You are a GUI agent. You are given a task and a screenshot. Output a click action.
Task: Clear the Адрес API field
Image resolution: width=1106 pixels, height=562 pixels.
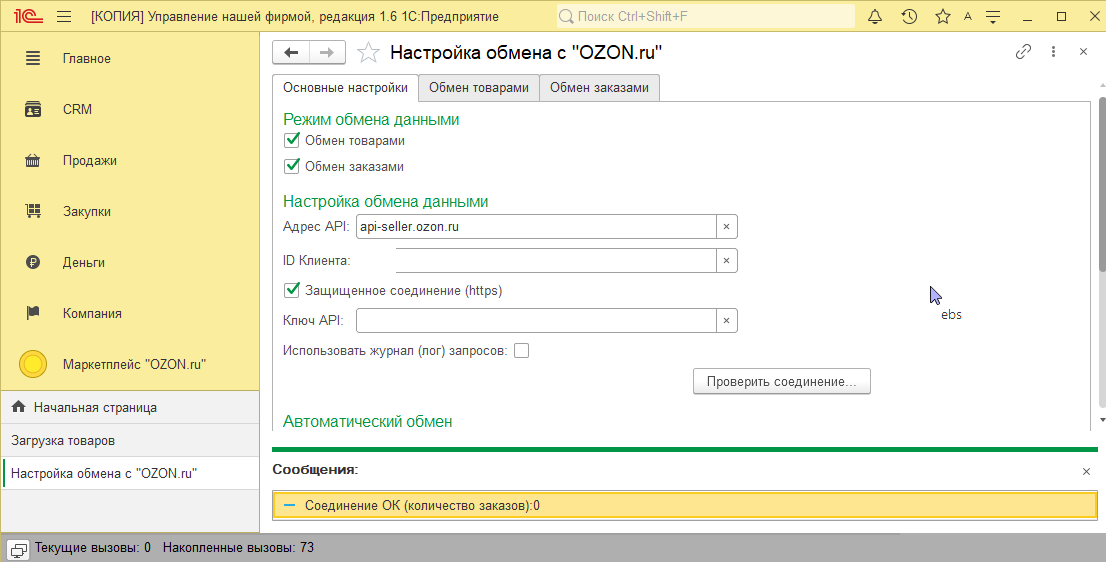(727, 227)
